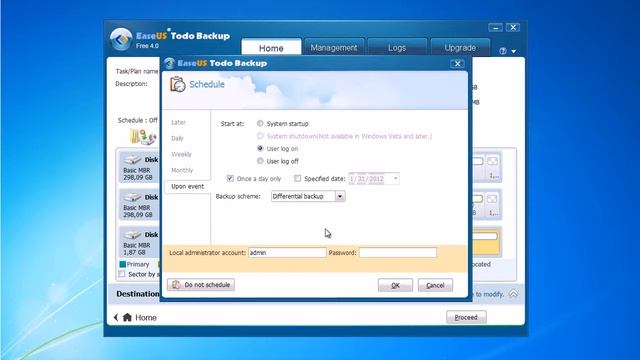Cancel the Schedule dialog
The image size is (640, 360).
(x=435, y=285)
